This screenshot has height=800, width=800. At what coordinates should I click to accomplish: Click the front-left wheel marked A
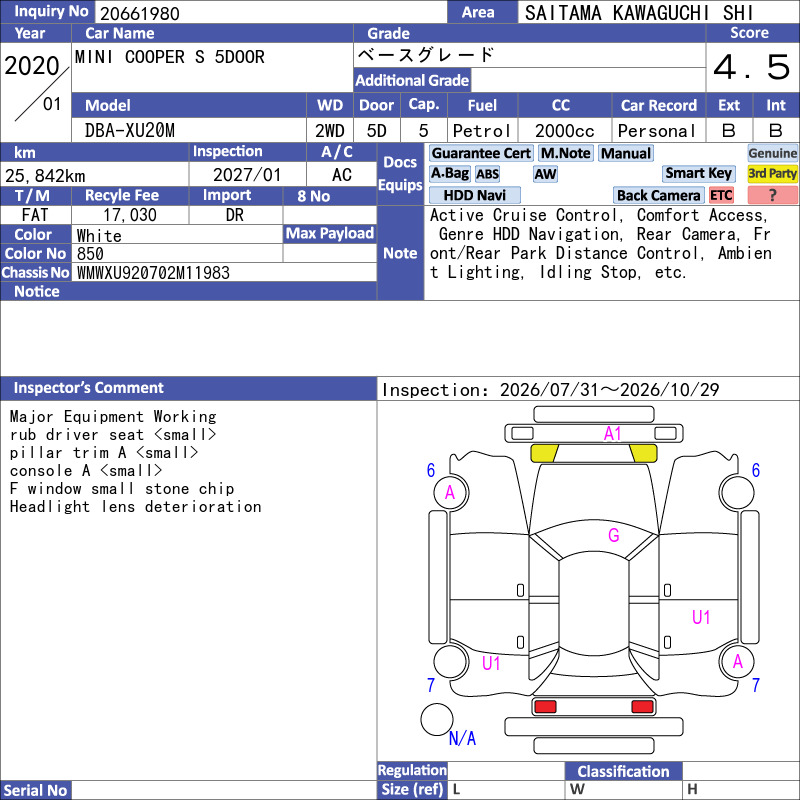point(451,492)
